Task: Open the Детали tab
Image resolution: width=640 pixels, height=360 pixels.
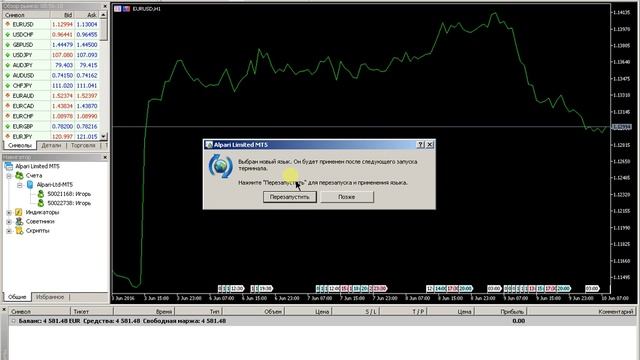Action: pos(51,145)
